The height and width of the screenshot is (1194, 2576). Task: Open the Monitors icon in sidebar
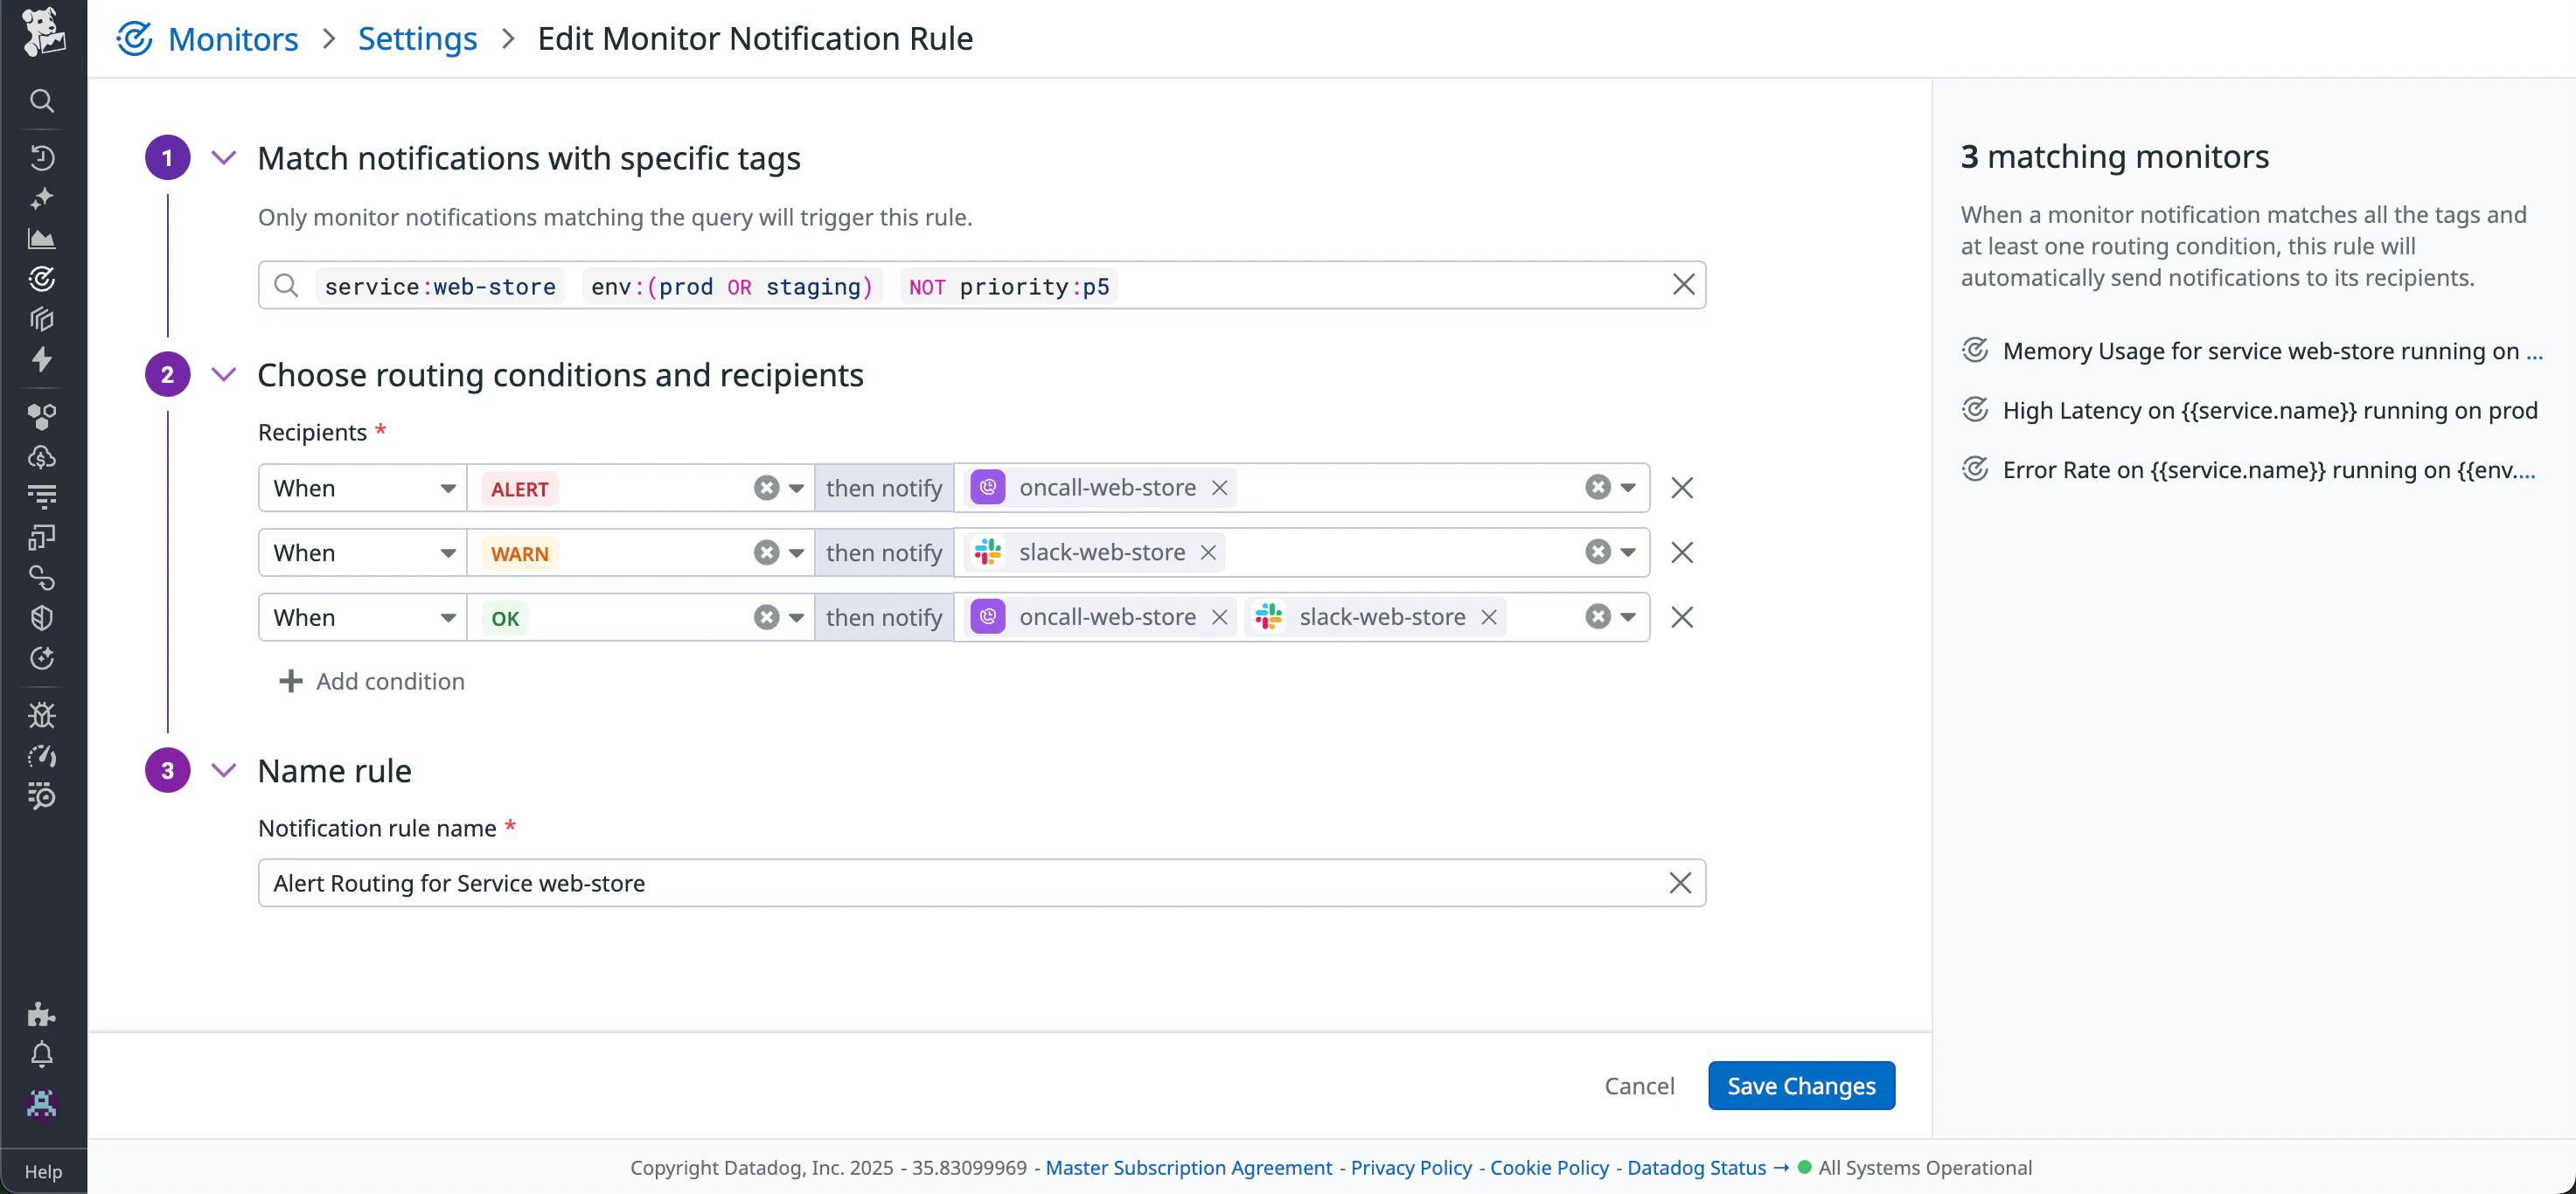(x=42, y=278)
